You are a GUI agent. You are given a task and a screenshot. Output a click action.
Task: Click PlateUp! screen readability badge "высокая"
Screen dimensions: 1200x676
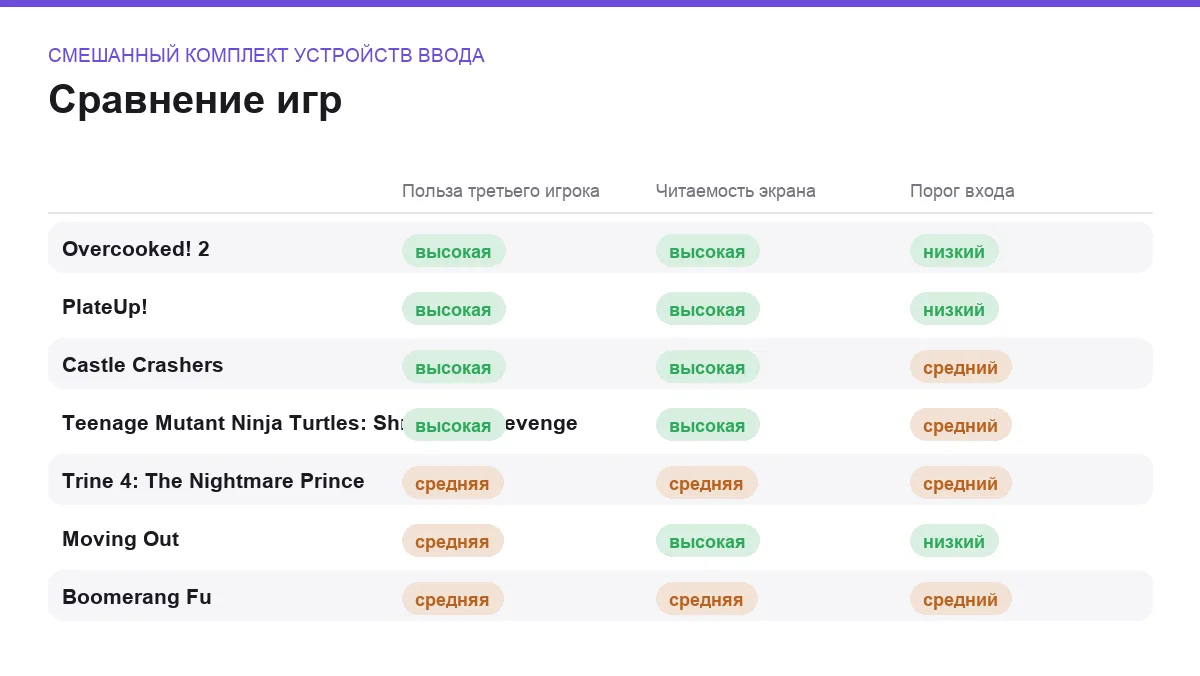point(708,309)
